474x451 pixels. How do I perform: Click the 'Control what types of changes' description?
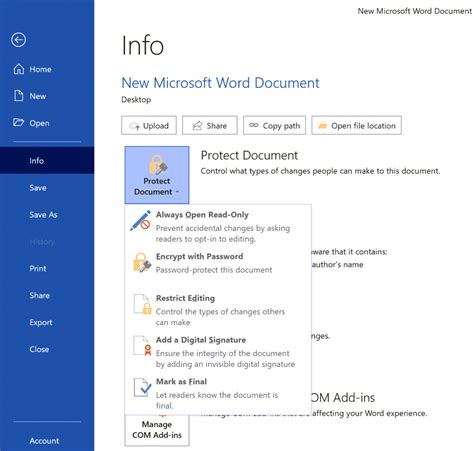click(x=320, y=171)
